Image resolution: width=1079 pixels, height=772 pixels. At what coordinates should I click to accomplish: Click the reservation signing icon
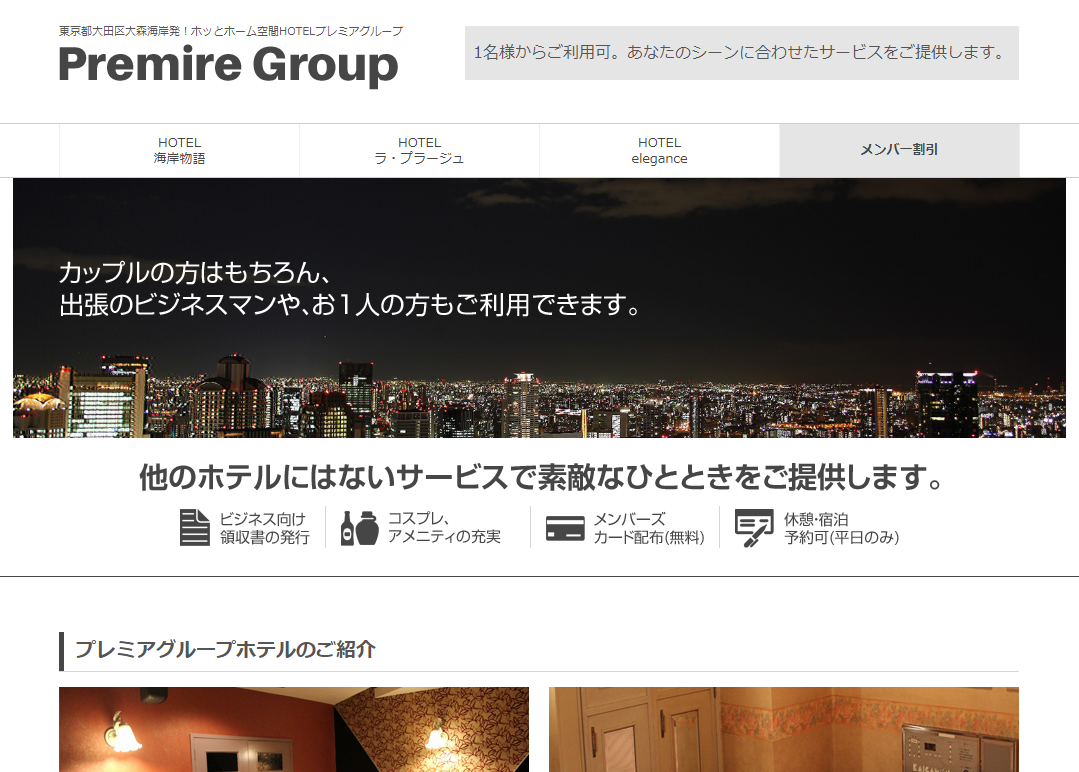[754, 528]
